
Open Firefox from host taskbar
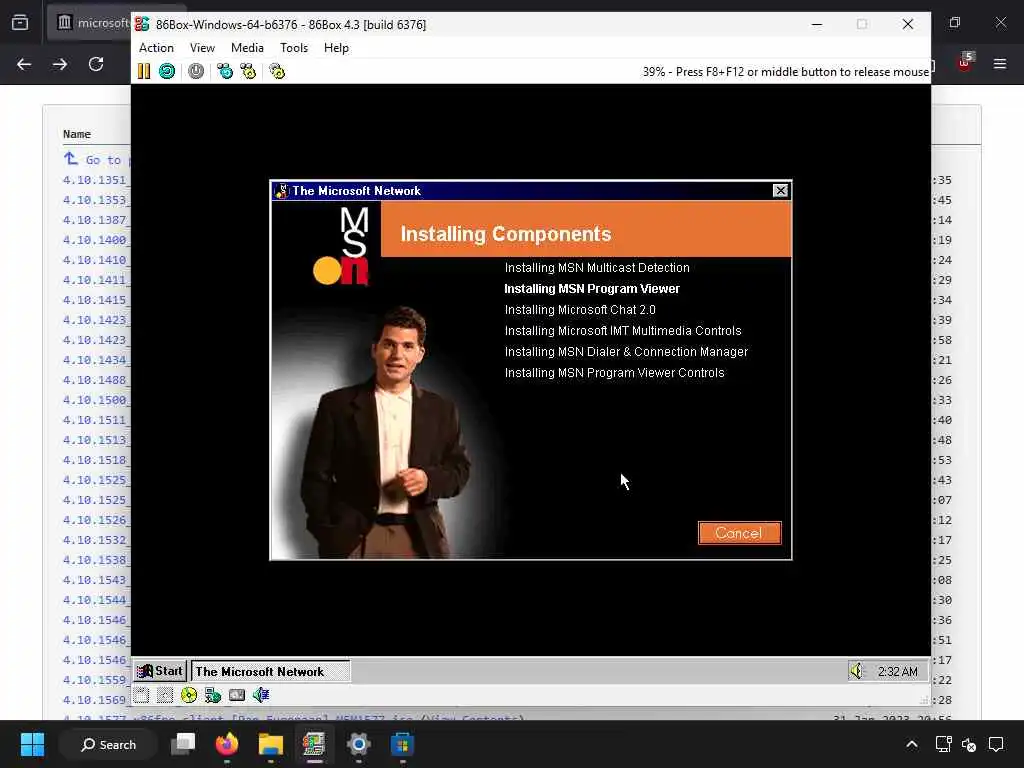coord(227,744)
